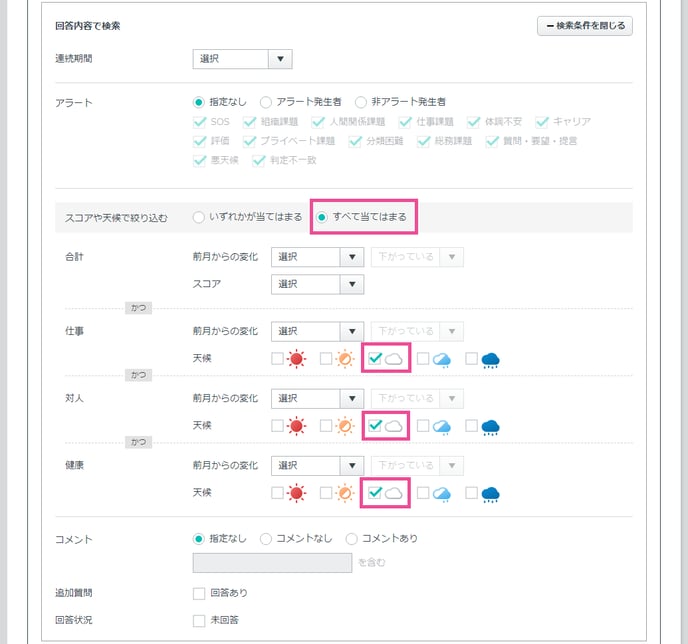Click the comment keyword input field

click(x=272, y=563)
